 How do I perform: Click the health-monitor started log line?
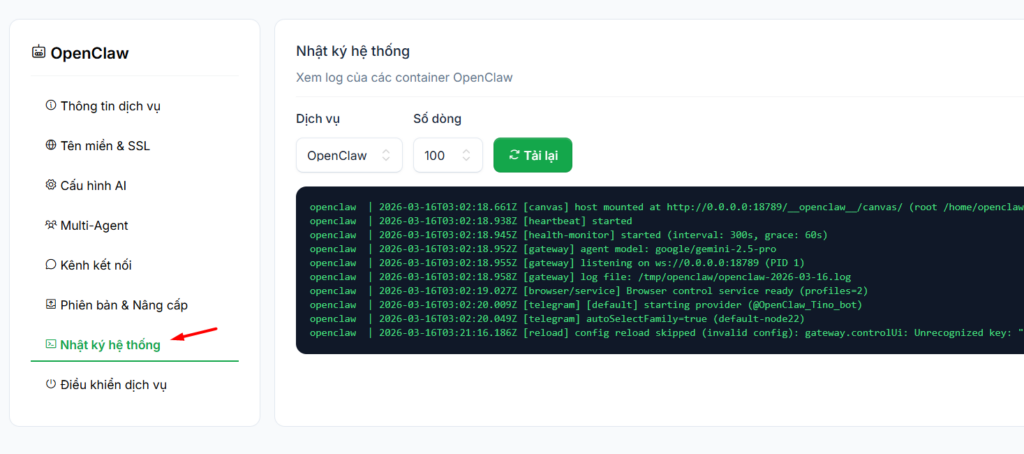coord(569,235)
